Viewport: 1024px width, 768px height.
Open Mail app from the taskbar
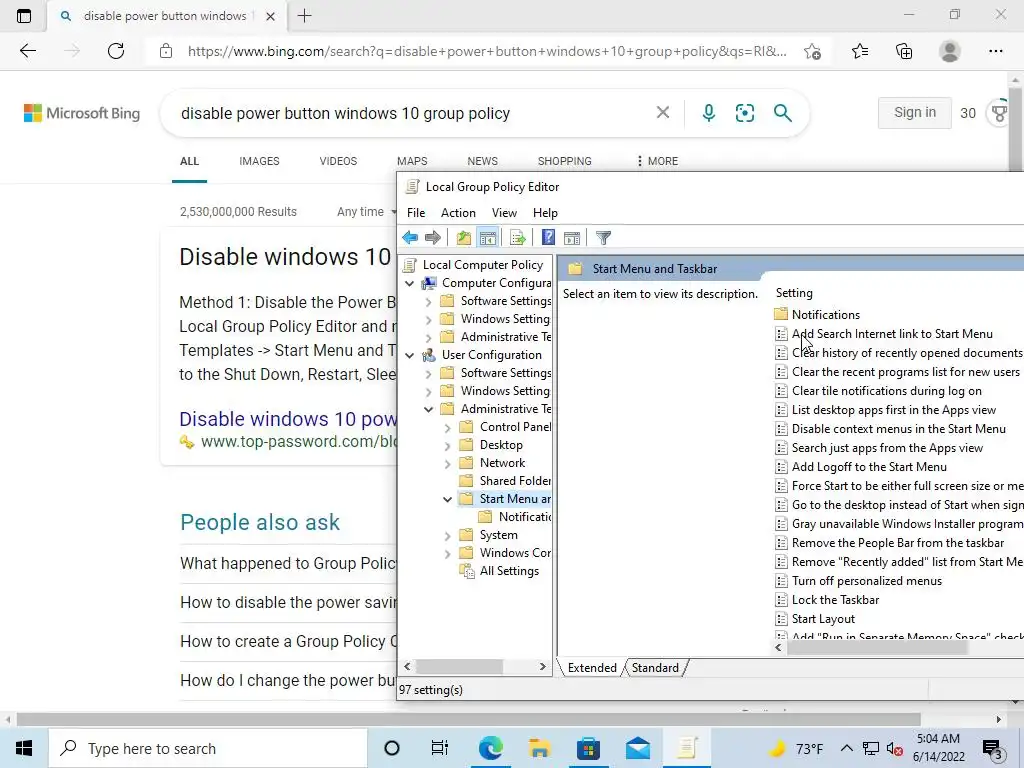637,748
